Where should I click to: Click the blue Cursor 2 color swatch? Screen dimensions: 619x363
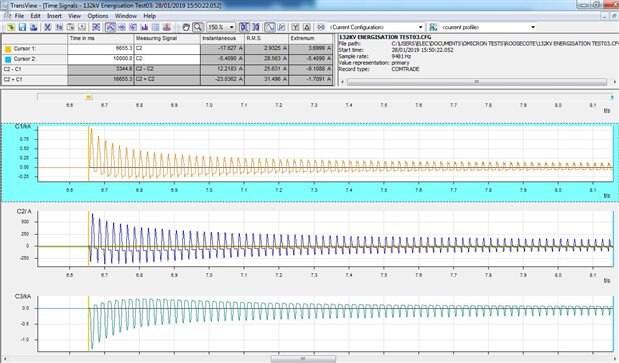(8, 59)
